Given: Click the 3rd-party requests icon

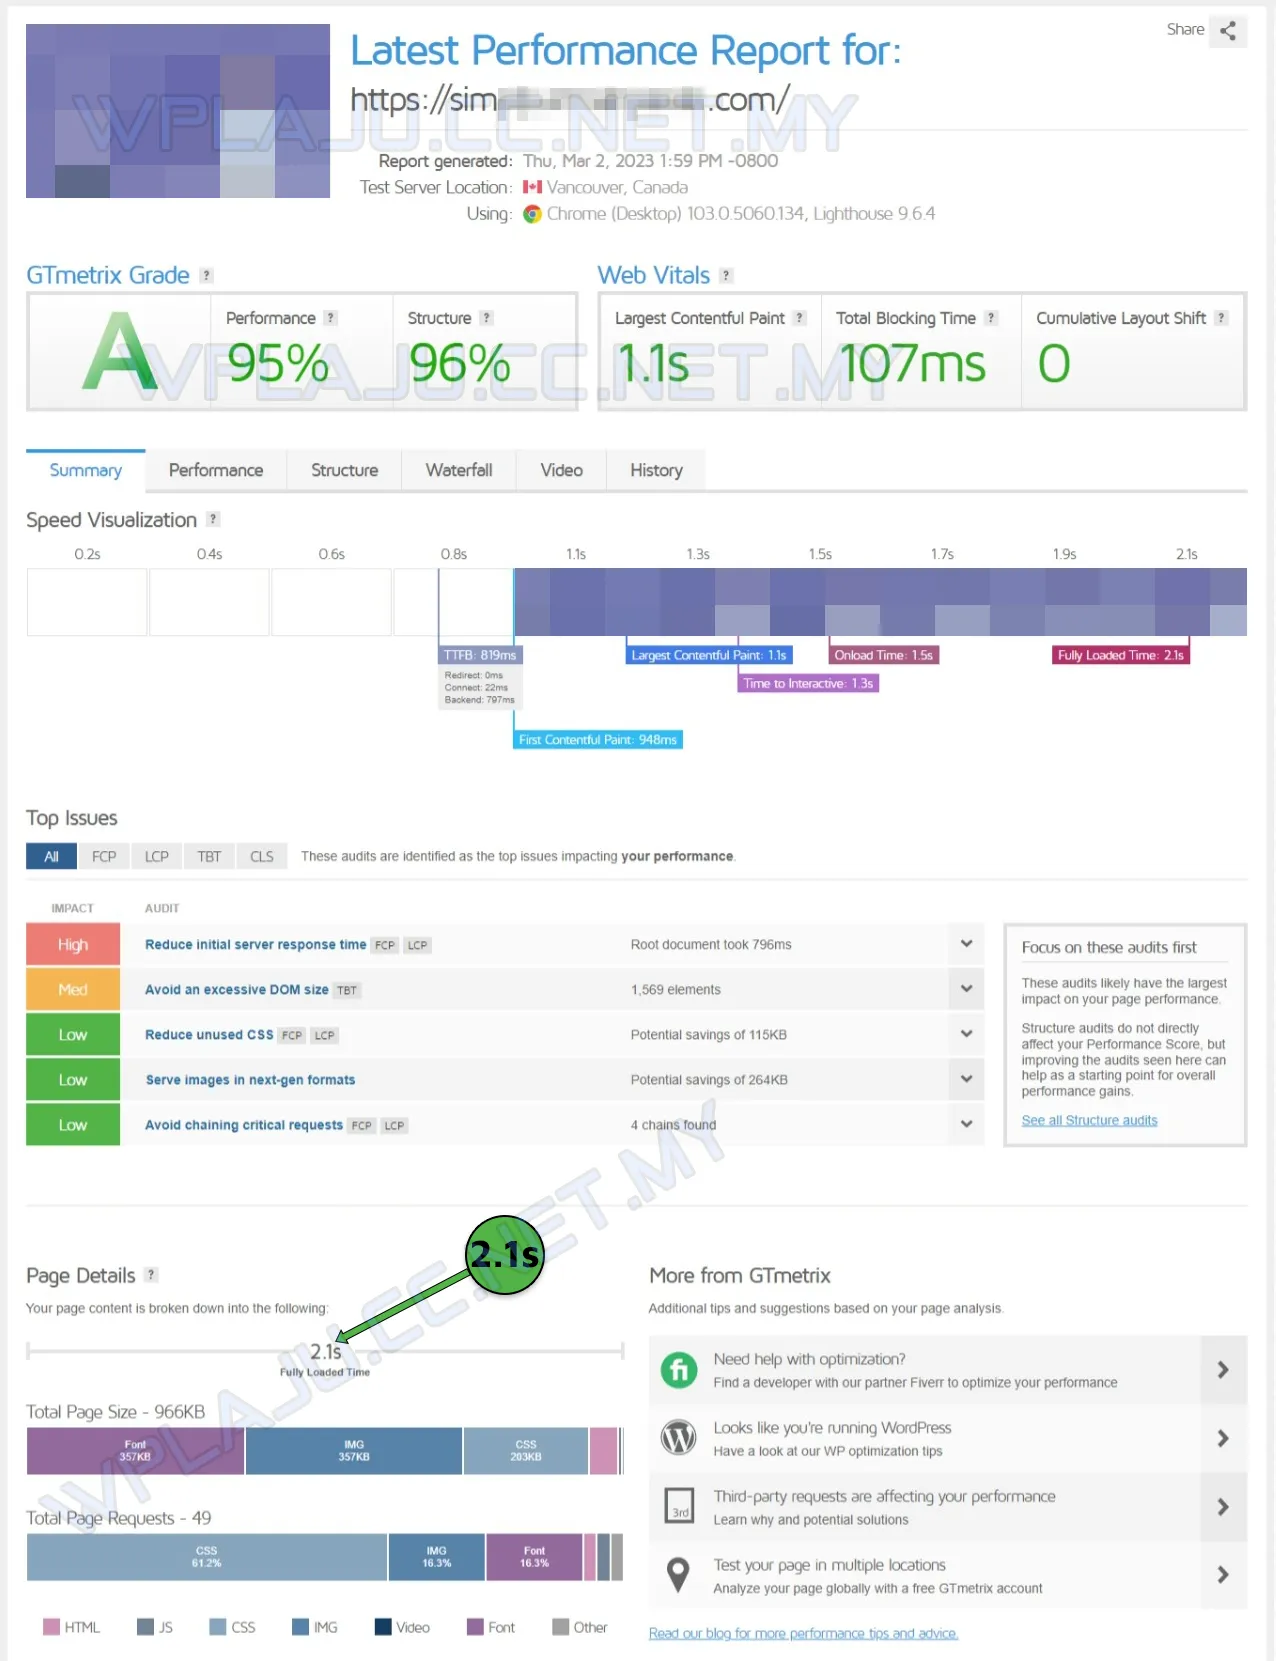Looking at the screenshot, I should tap(679, 1506).
